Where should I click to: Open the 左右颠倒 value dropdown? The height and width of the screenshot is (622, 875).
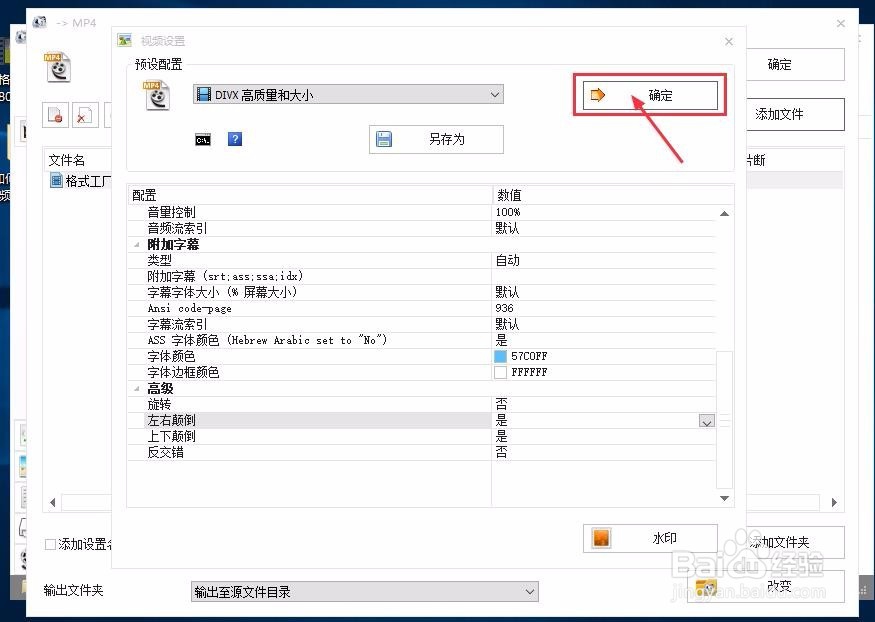coord(707,421)
